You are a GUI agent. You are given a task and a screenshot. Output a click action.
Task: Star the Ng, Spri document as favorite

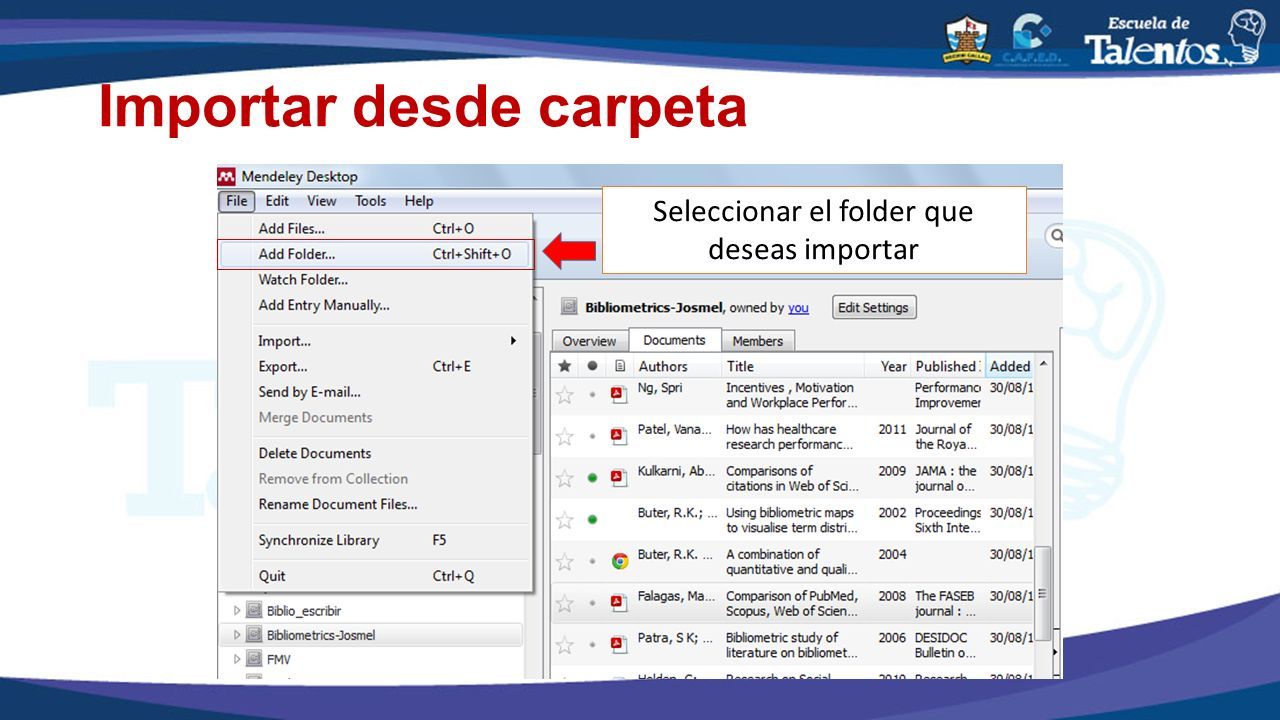pyautogui.click(x=565, y=395)
